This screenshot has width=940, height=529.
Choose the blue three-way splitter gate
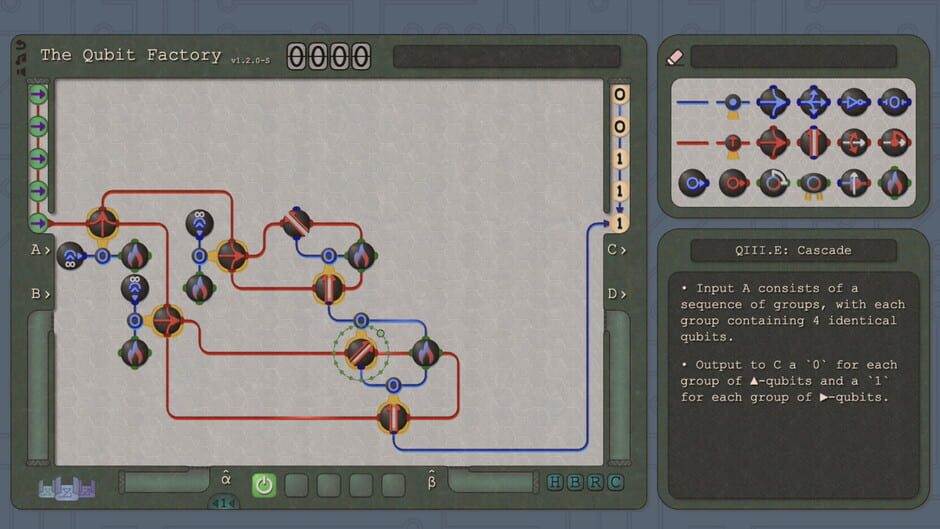tap(814, 102)
